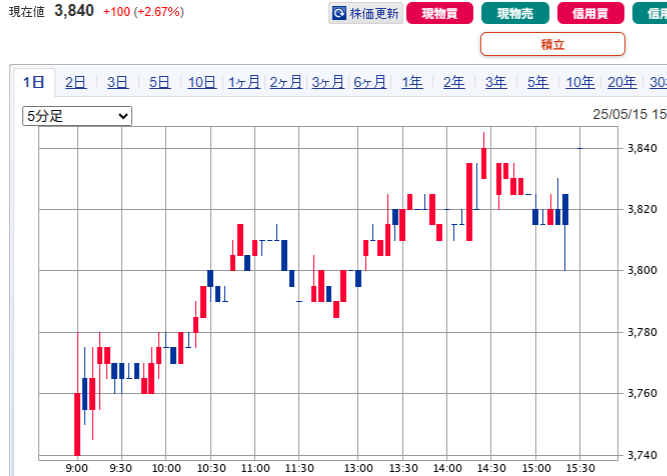The image size is (667, 476).
Task: Switch to the 10日 chart period
Action: pyautogui.click(x=202, y=82)
